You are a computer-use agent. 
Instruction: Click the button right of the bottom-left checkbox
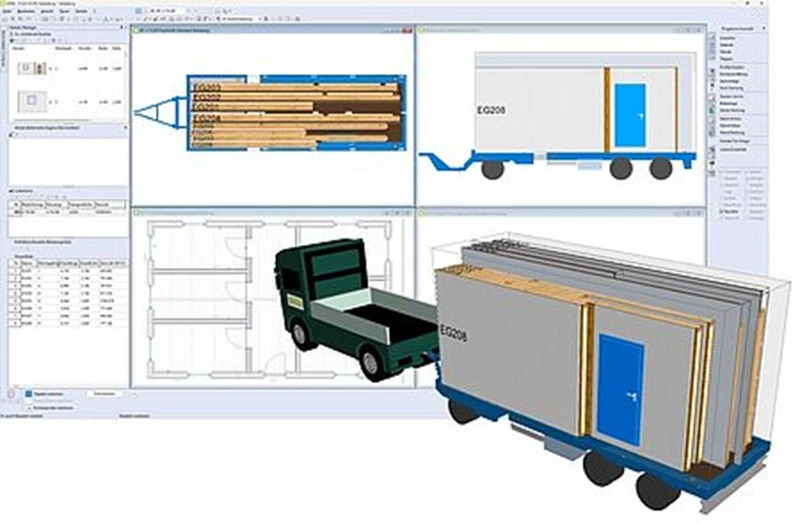pyautogui.click(x=105, y=394)
